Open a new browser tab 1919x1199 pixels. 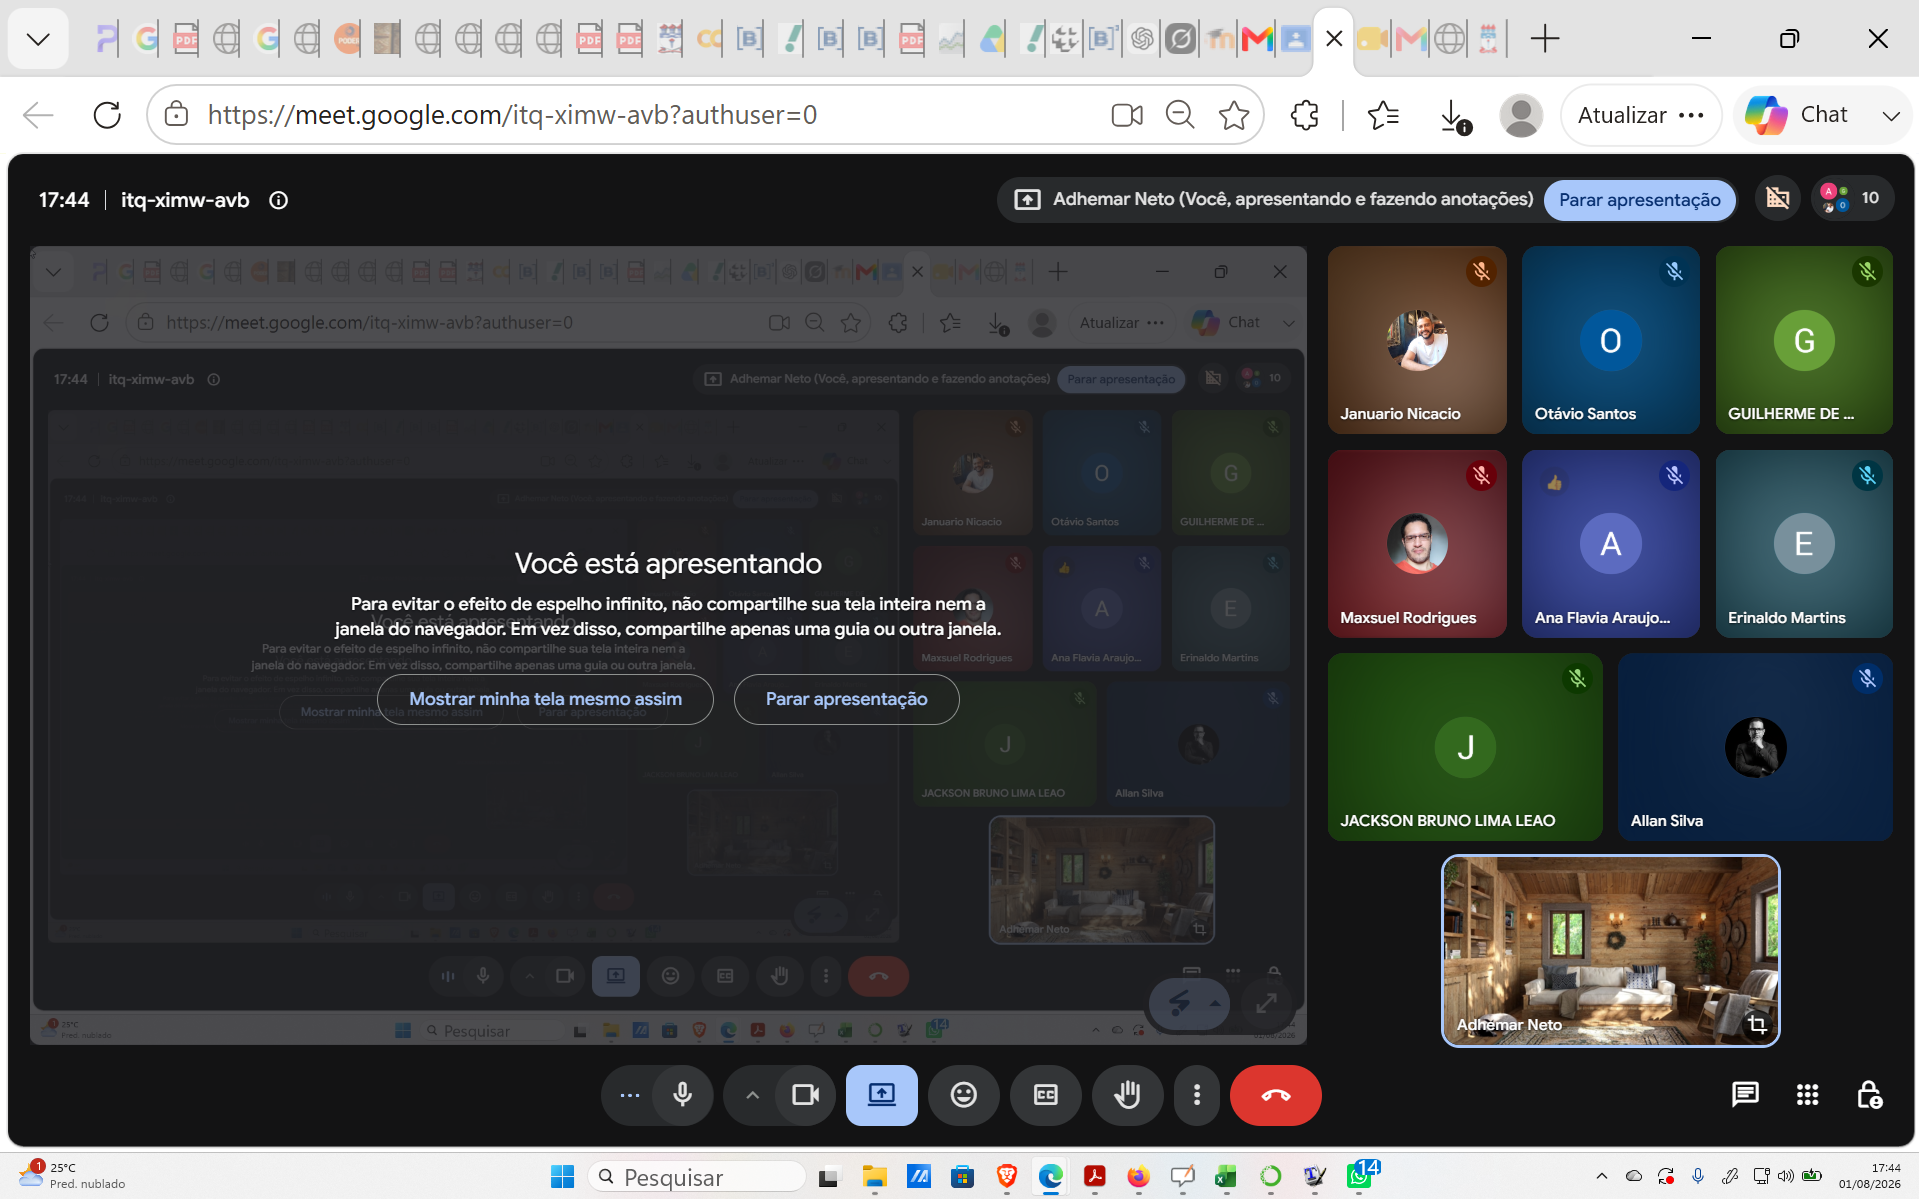[1545, 39]
